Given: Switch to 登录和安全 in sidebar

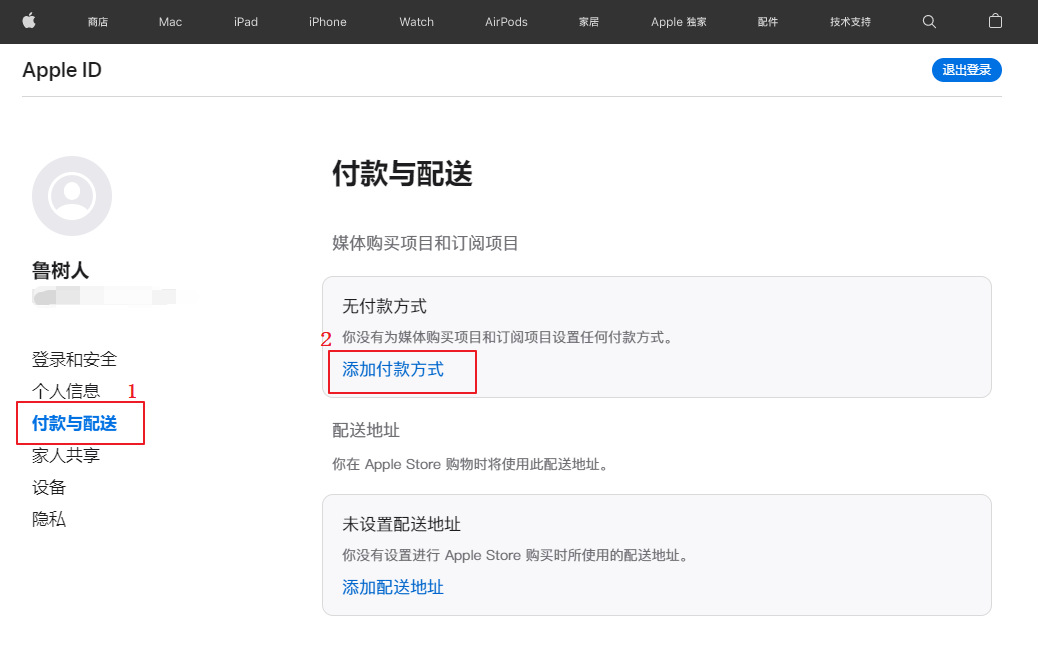Looking at the screenshot, I should (74, 359).
